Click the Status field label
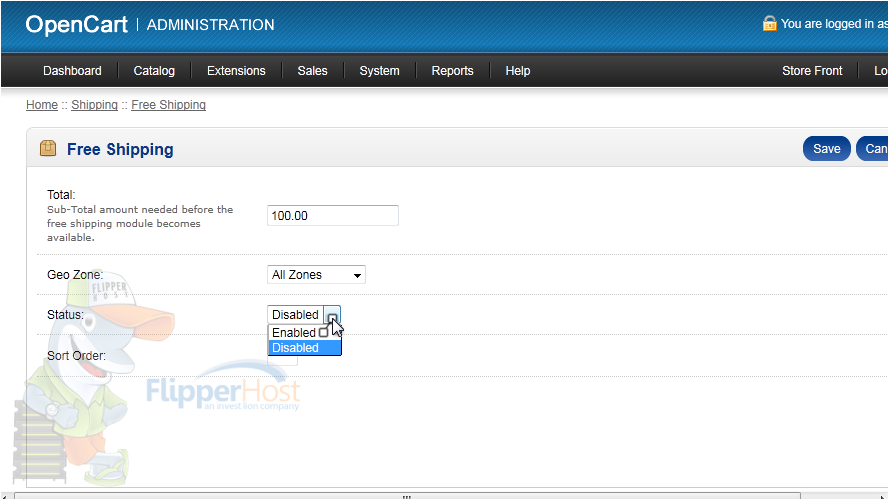 pos(65,315)
